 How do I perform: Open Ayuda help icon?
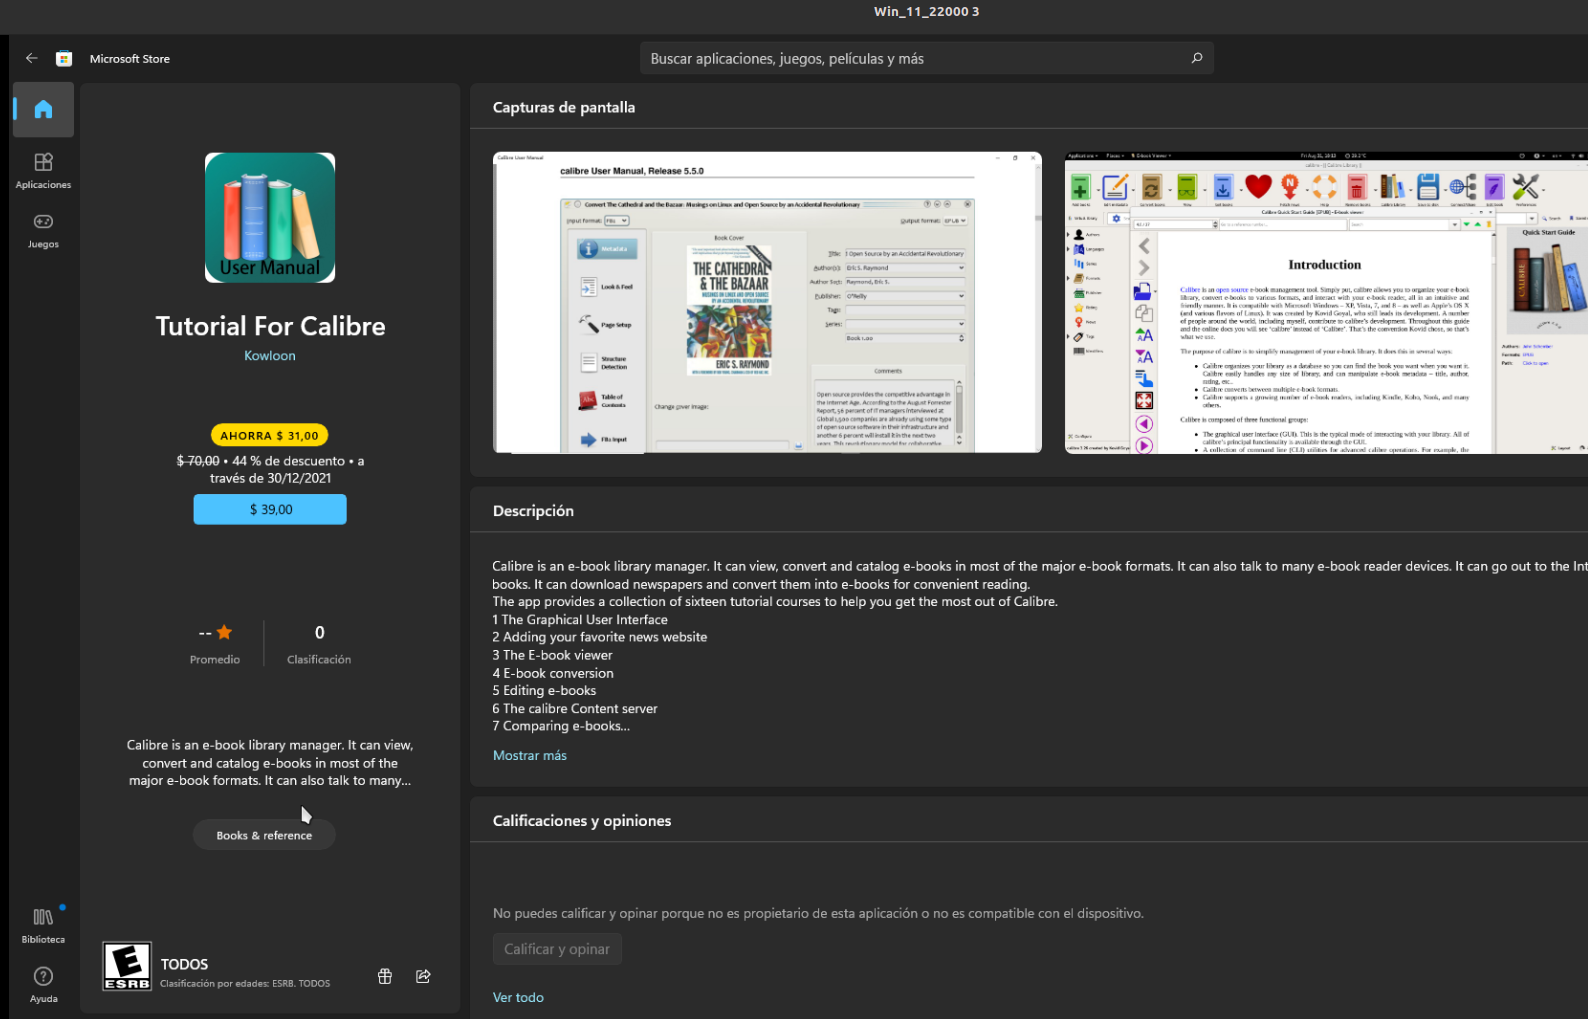[x=43, y=984]
